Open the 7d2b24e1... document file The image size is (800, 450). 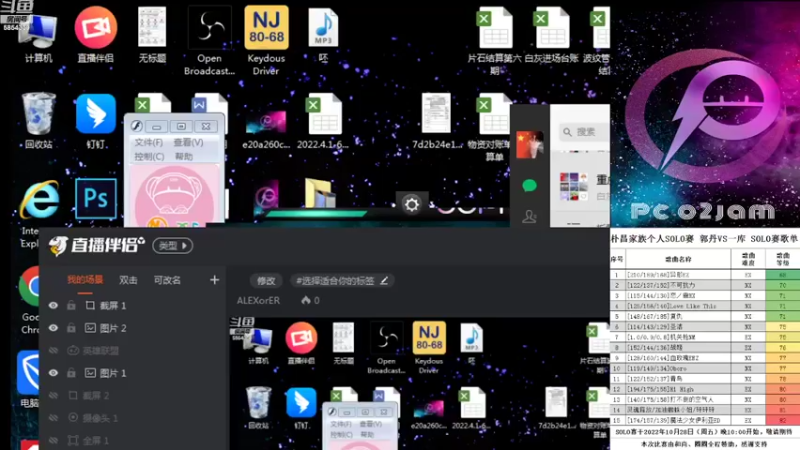(x=436, y=121)
